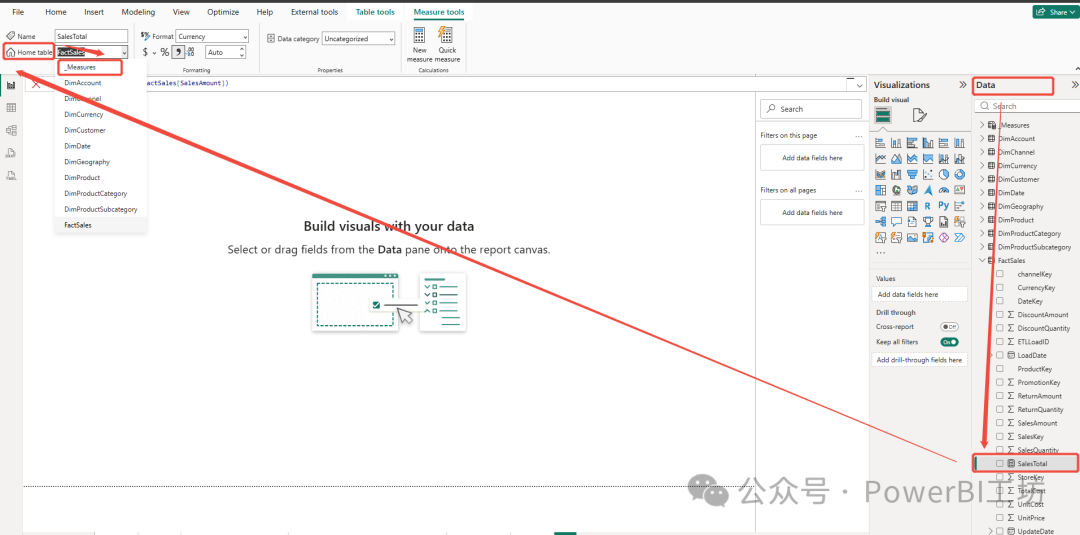Collapse the FactSales table
This screenshot has width=1080, height=535.
click(x=982, y=260)
